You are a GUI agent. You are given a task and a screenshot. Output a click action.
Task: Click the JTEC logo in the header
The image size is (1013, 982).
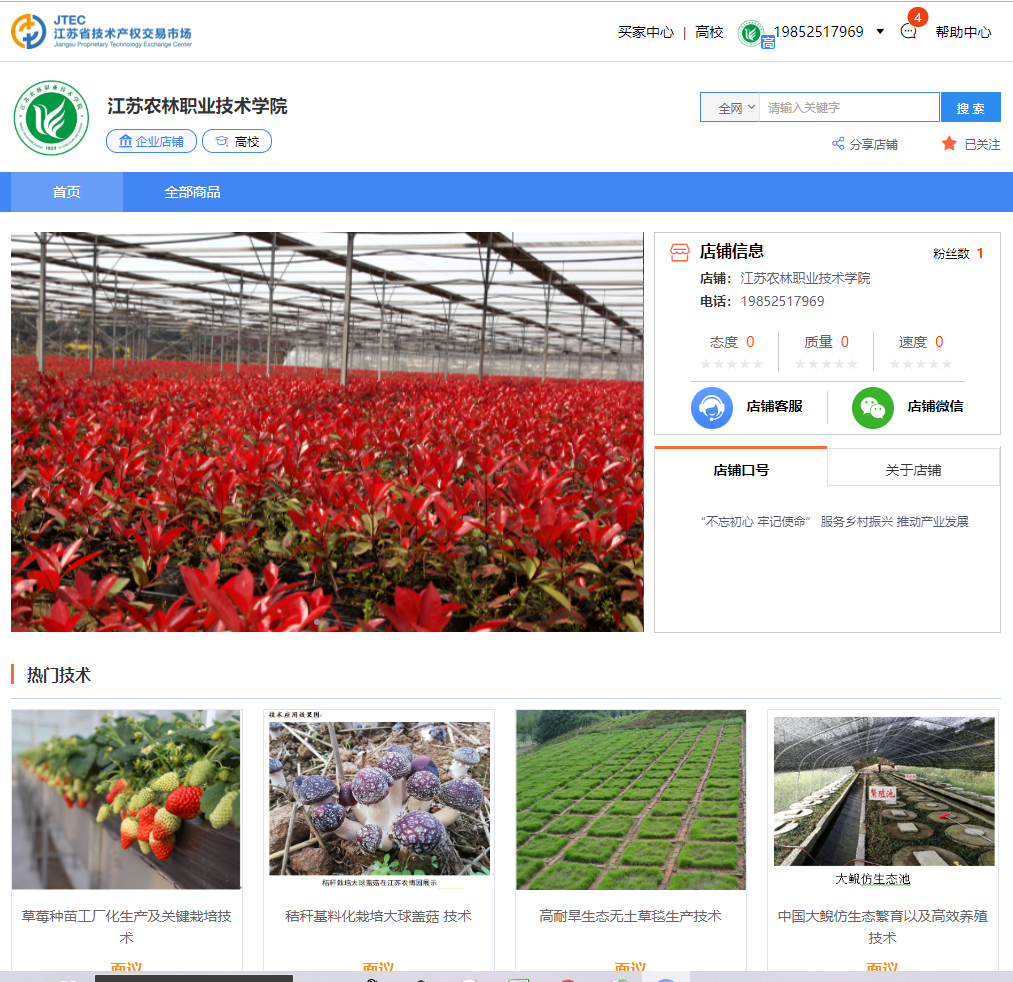101,31
